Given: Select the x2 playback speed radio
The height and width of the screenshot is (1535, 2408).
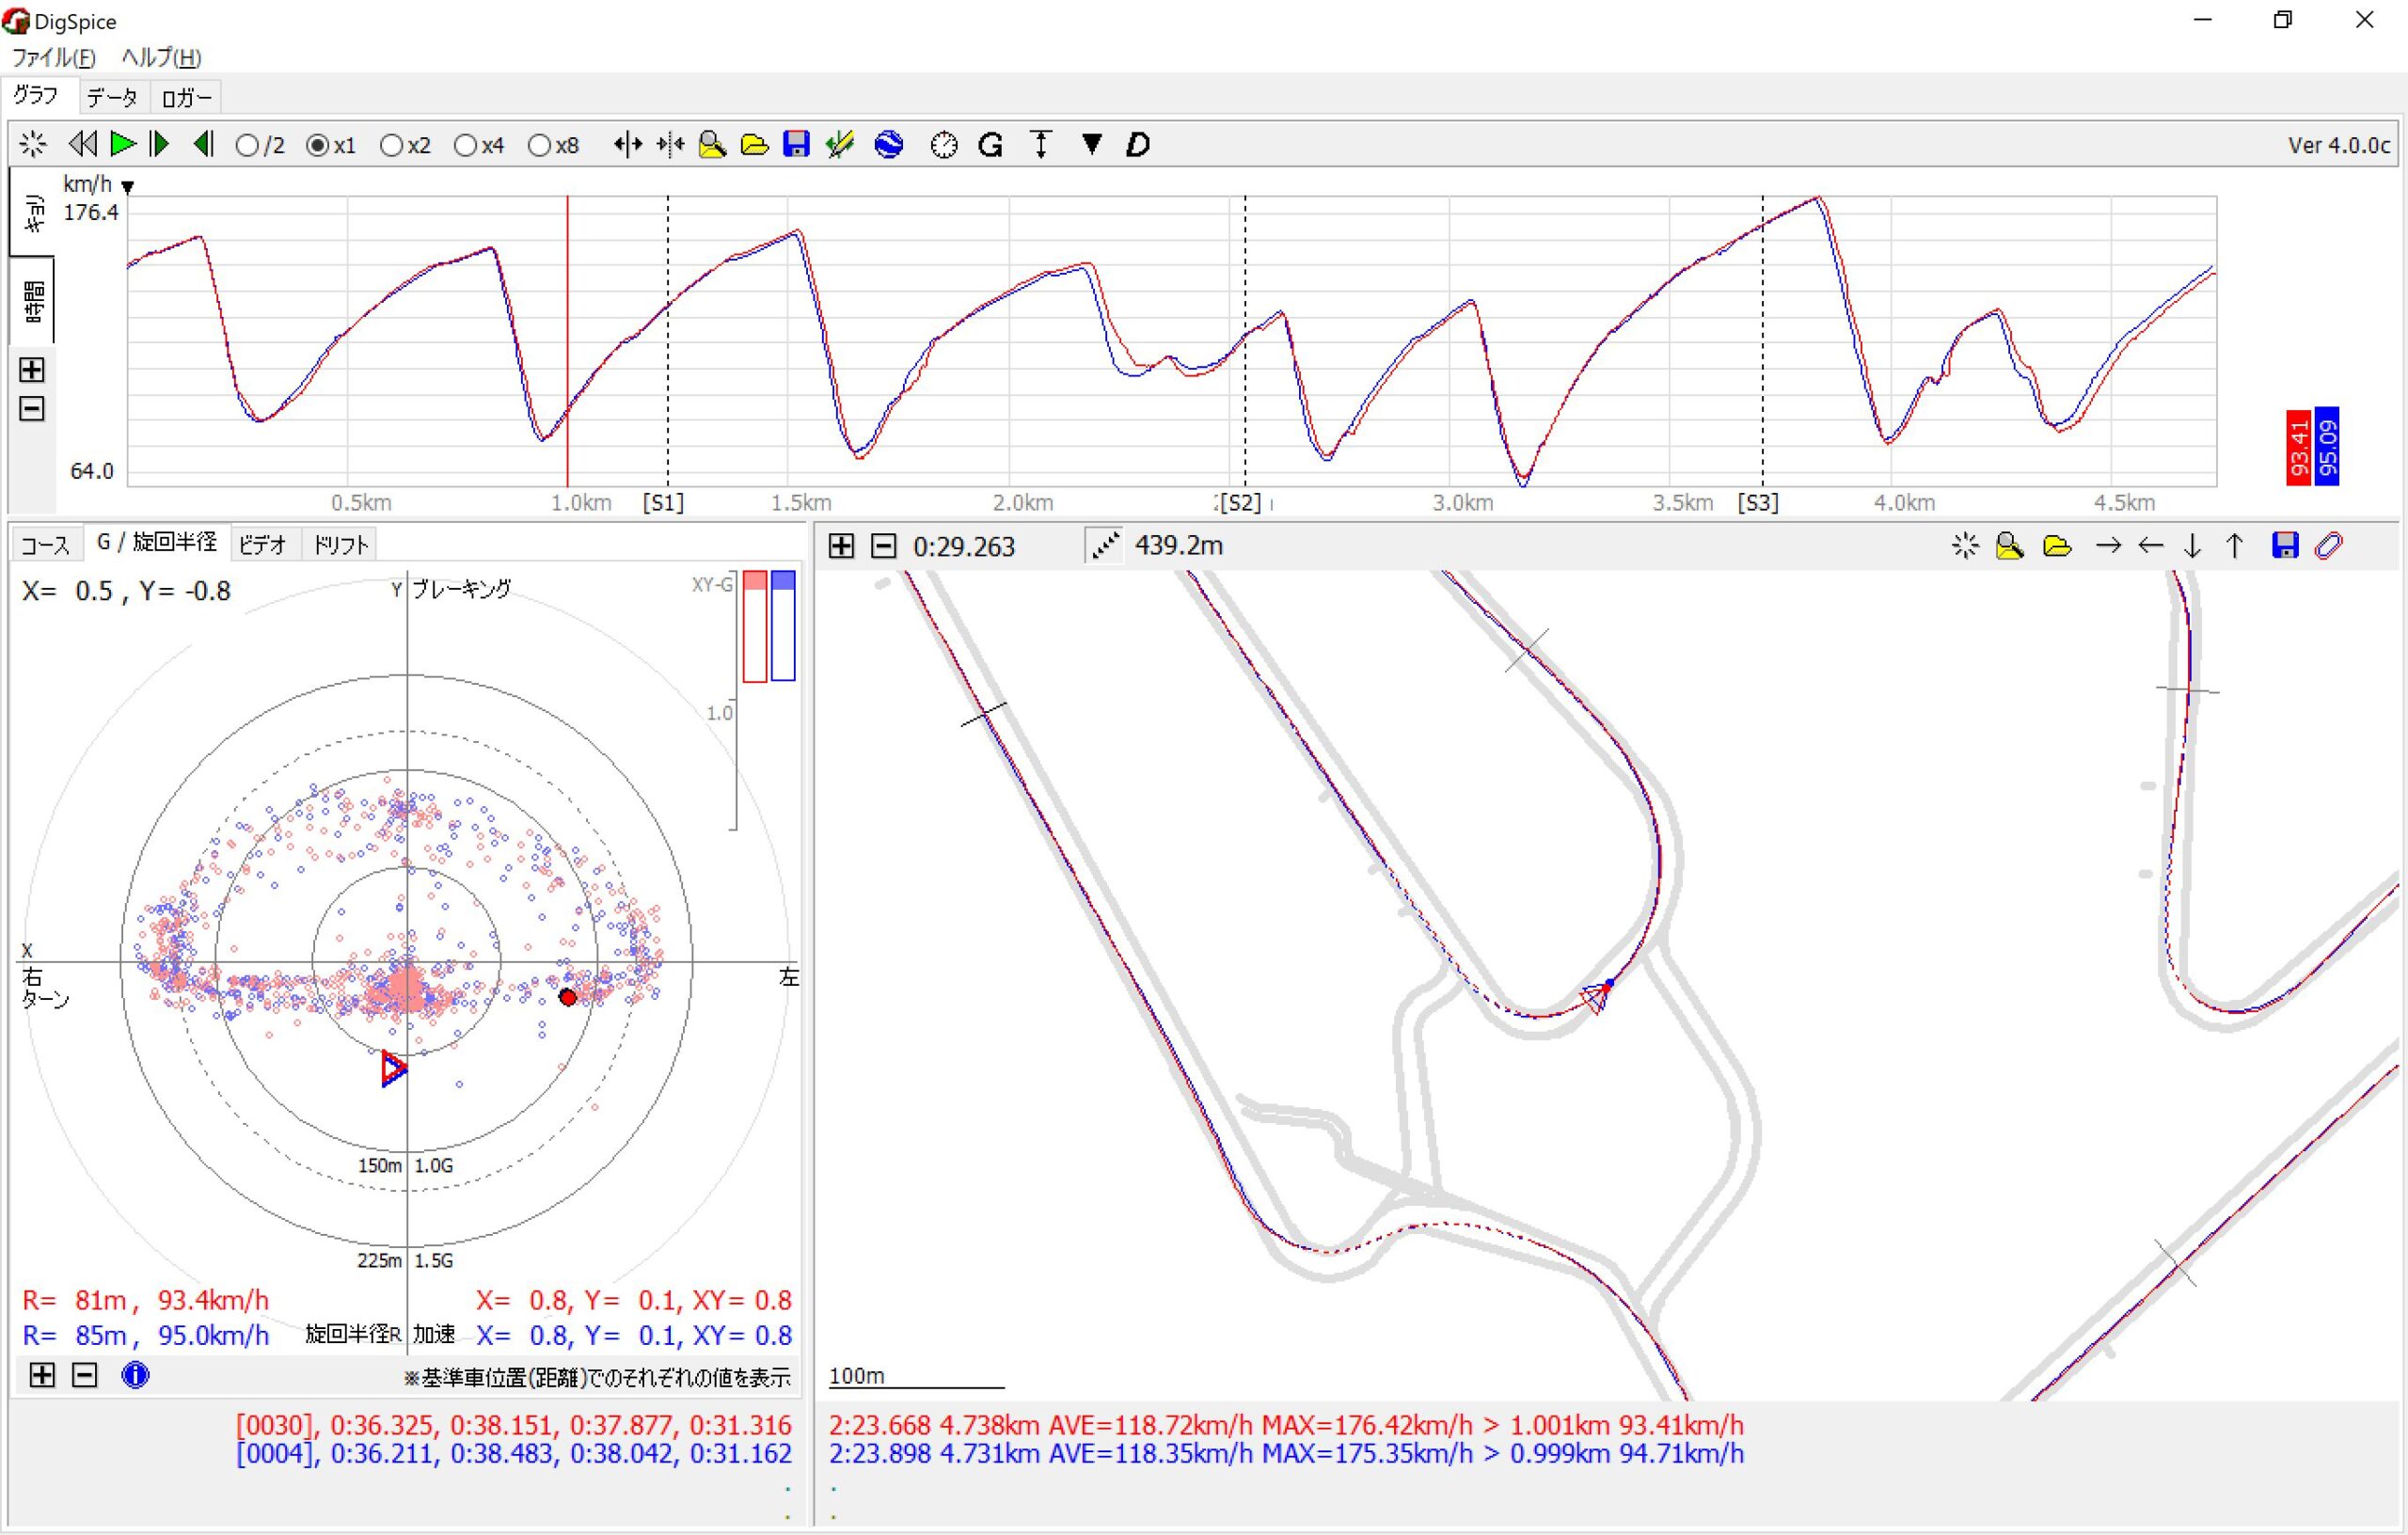Looking at the screenshot, I should [391, 146].
